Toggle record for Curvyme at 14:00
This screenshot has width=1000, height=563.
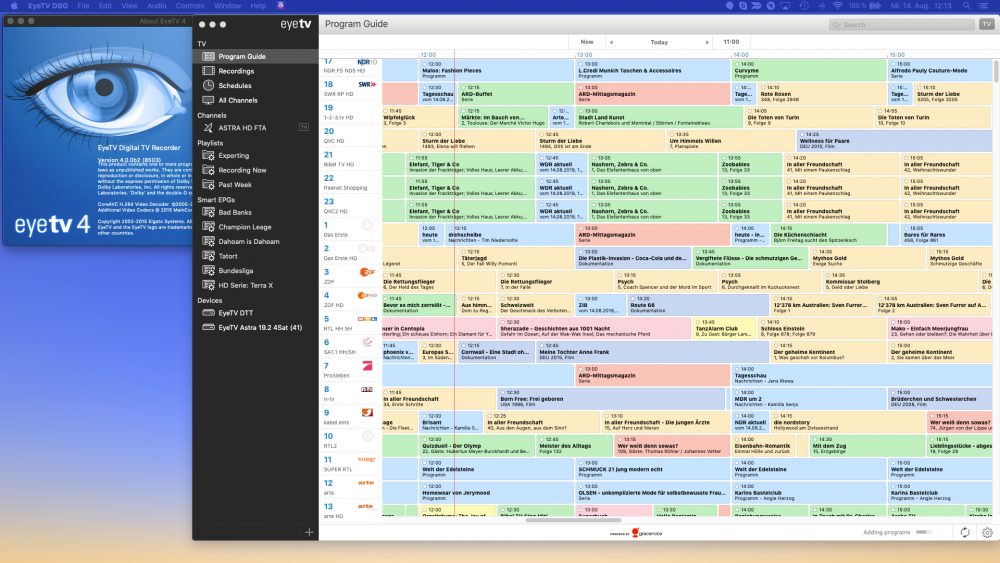(737, 64)
